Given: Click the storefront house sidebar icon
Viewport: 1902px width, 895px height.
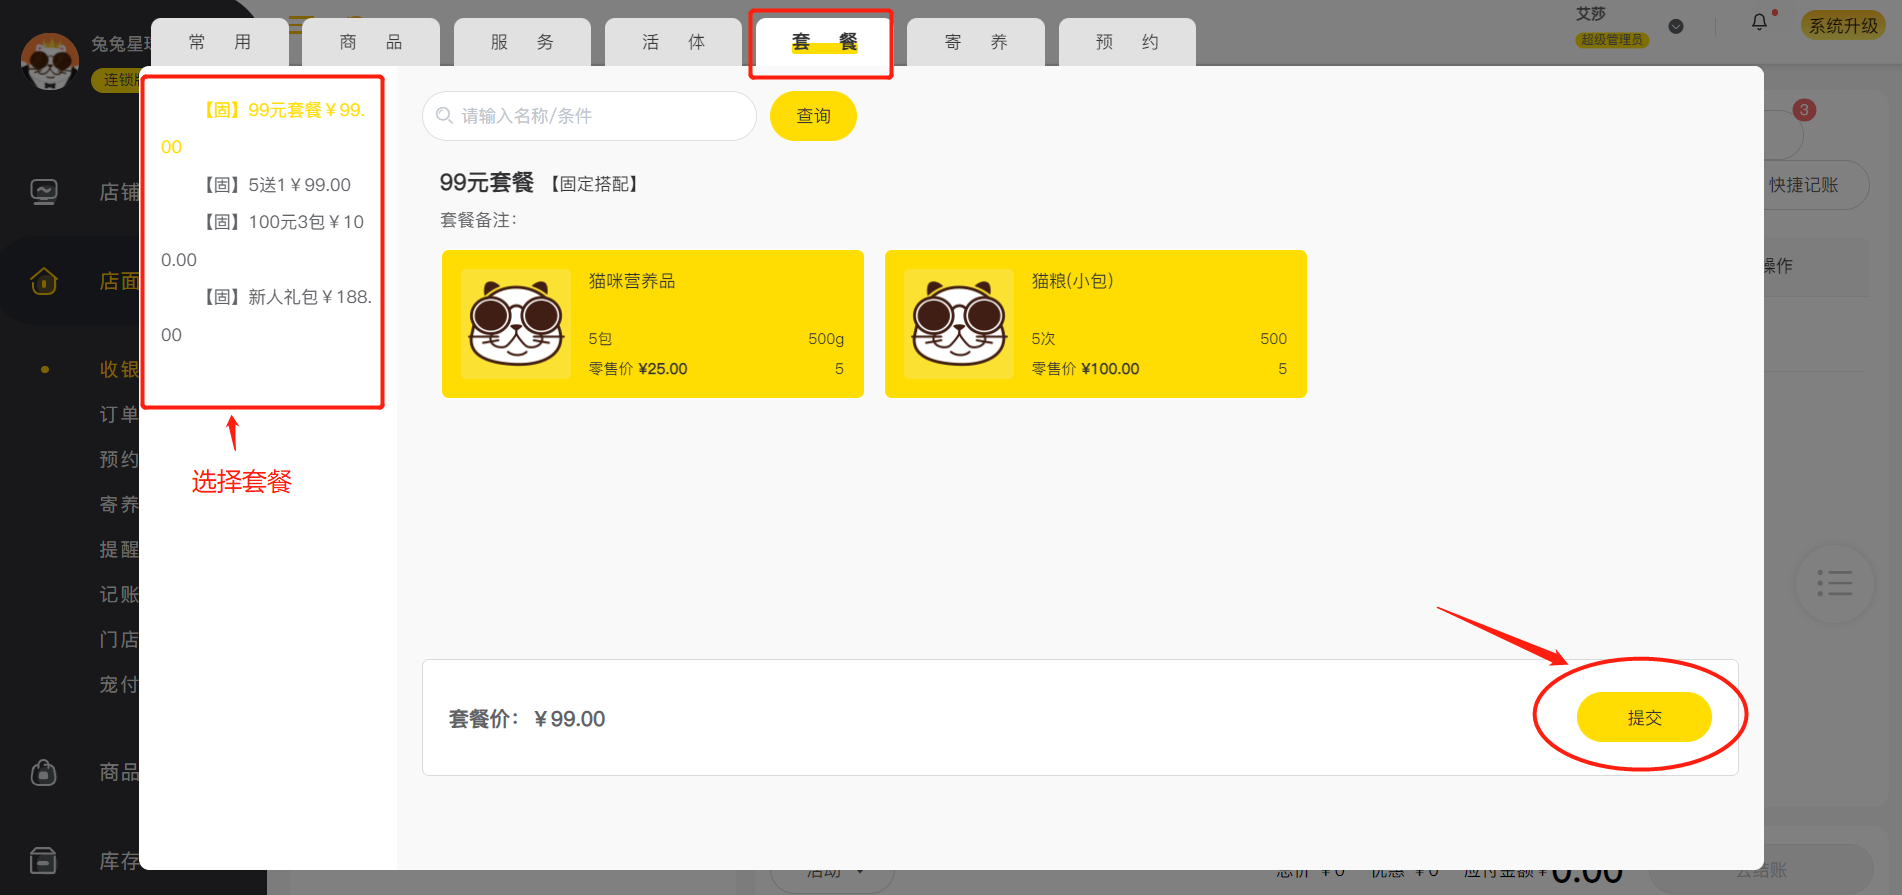Looking at the screenshot, I should (44, 281).
